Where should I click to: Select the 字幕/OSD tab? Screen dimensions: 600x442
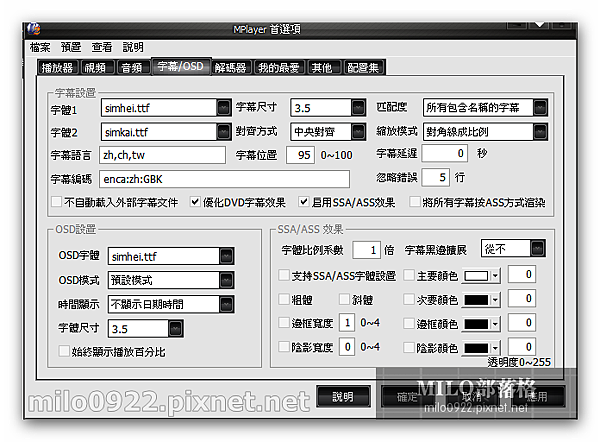(x=181, y=67)
